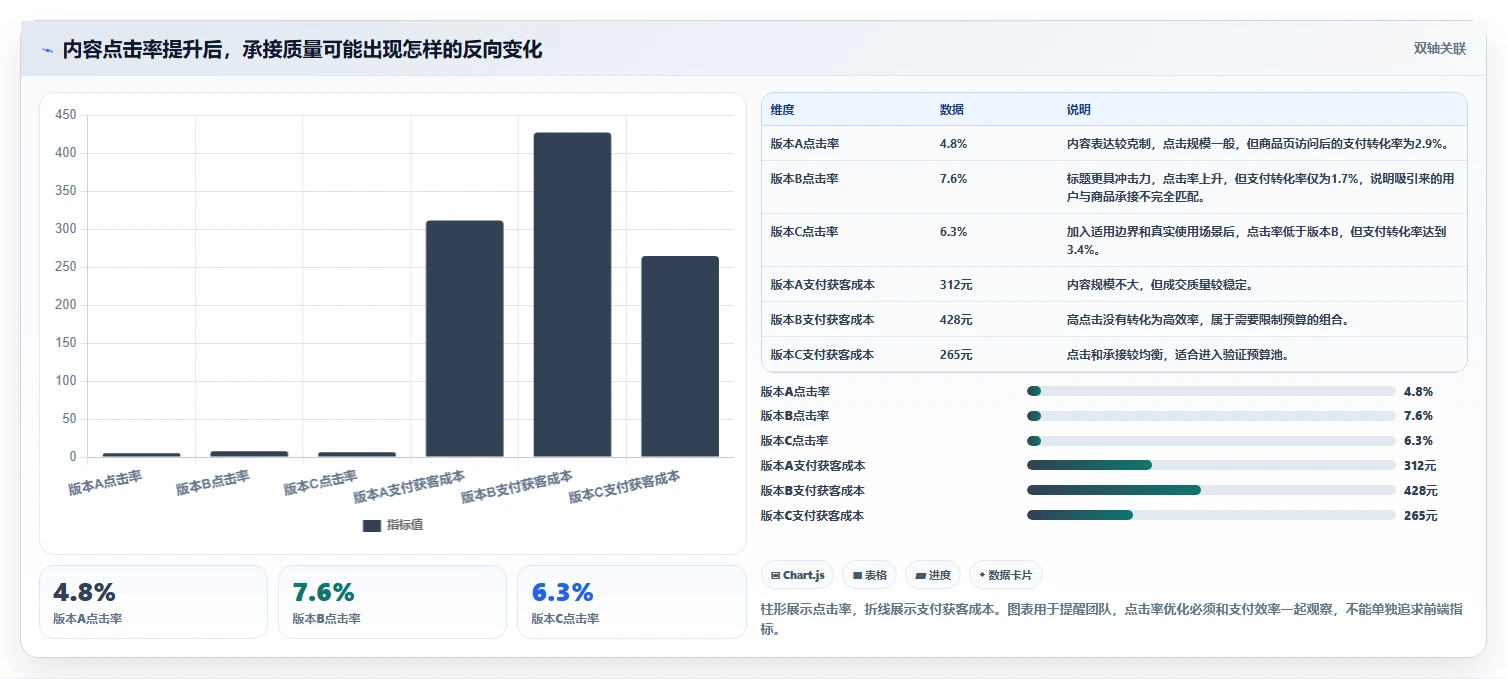Click the lightning icon beside the page title

pyautogui.click(x=47, y=50)
